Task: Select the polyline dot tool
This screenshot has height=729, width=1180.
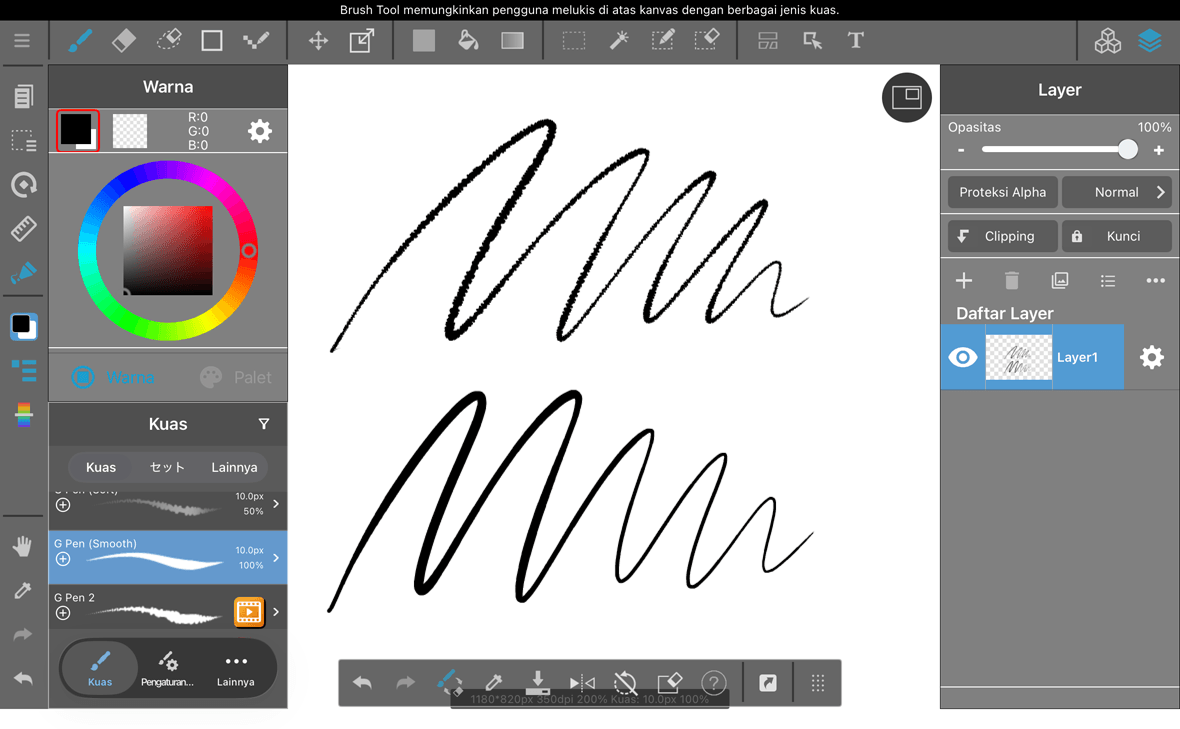Action: pyautogui.click(x=256, y=41)
